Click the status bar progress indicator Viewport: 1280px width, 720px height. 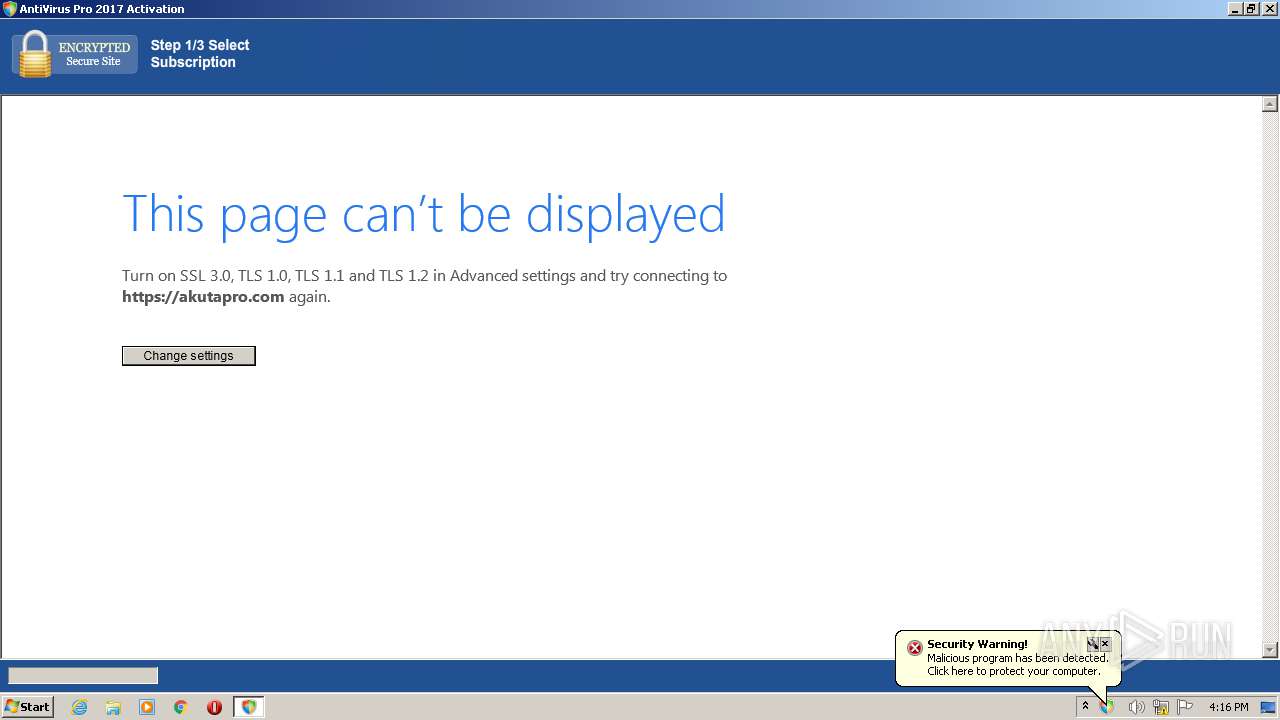click(83, 676)
